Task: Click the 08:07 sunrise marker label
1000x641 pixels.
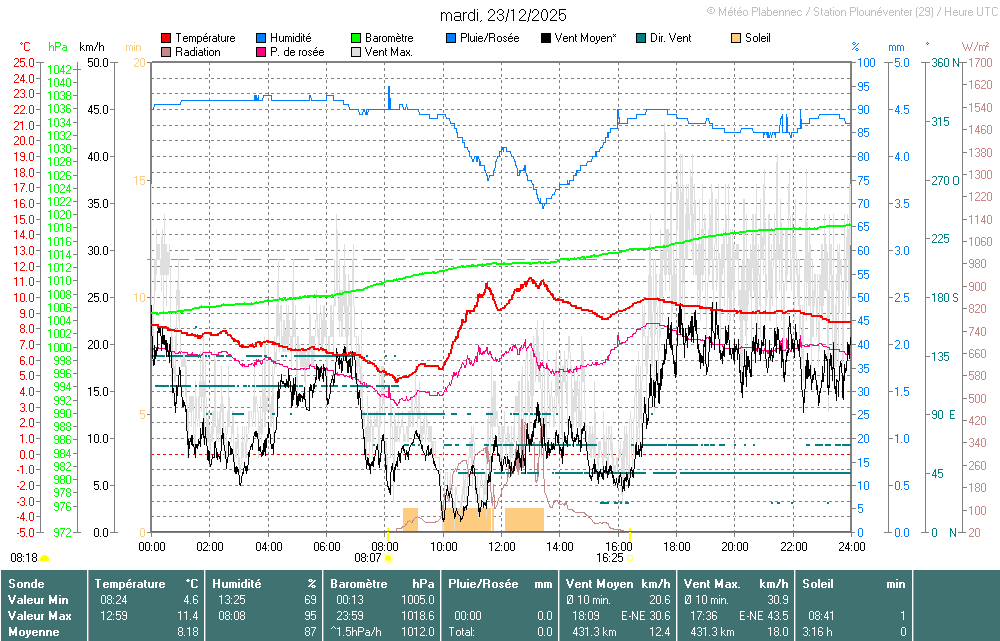Action: point(368,557)
